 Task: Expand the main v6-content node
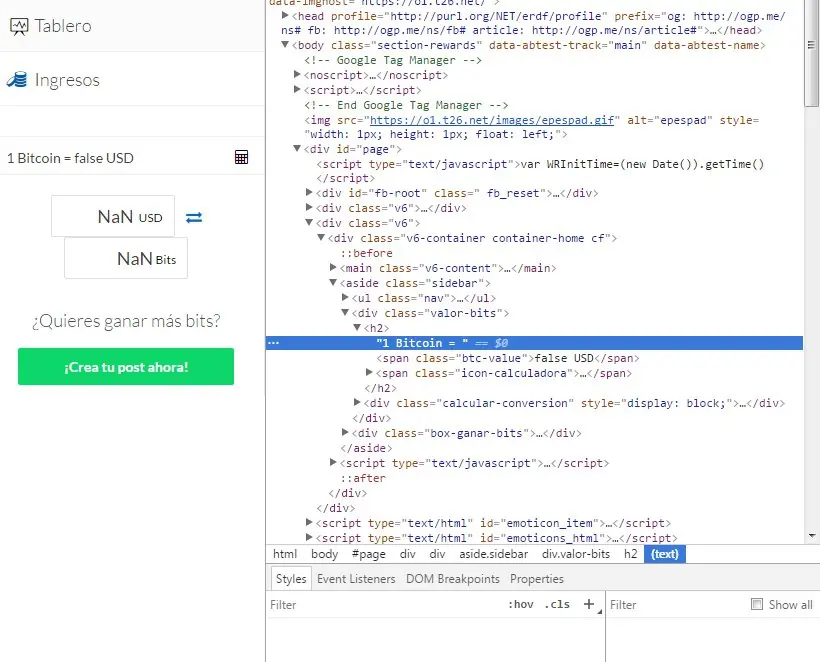(333, 268)
